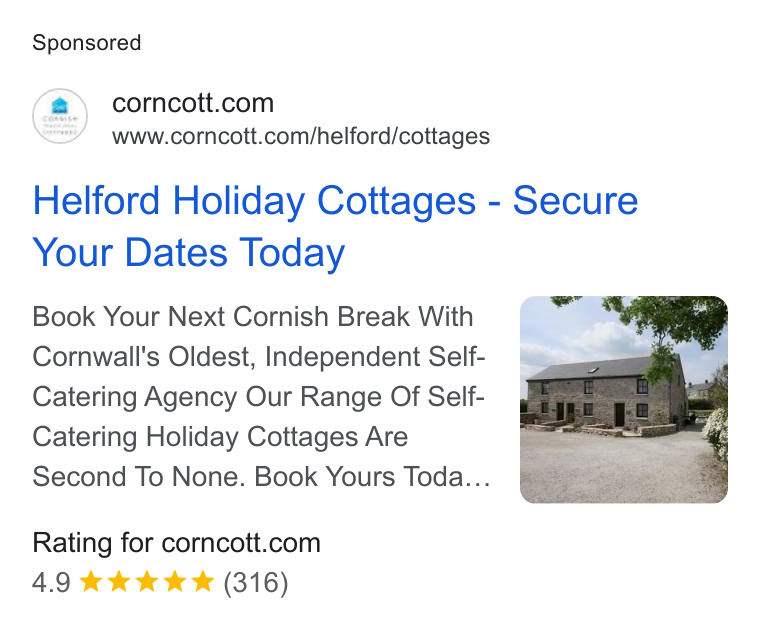Click the second gold rating star
760x626 pixels.
point(118,581)
